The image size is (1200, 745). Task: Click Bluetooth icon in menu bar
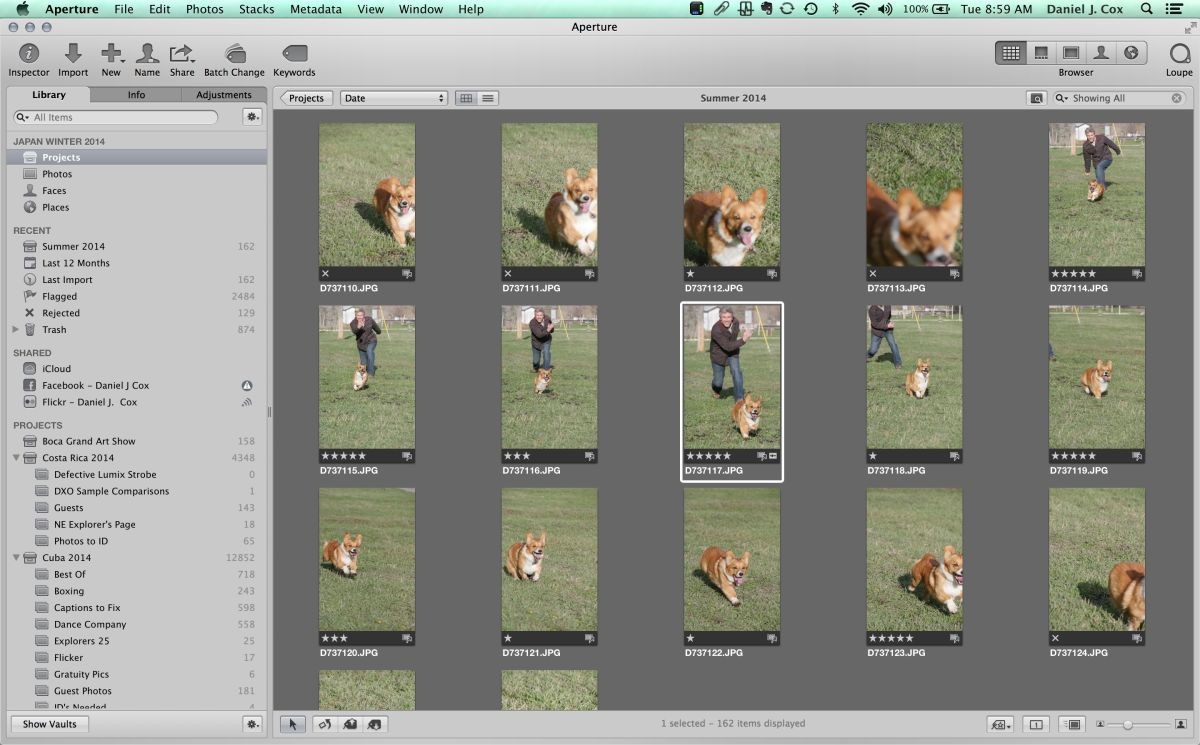(836, 9)
